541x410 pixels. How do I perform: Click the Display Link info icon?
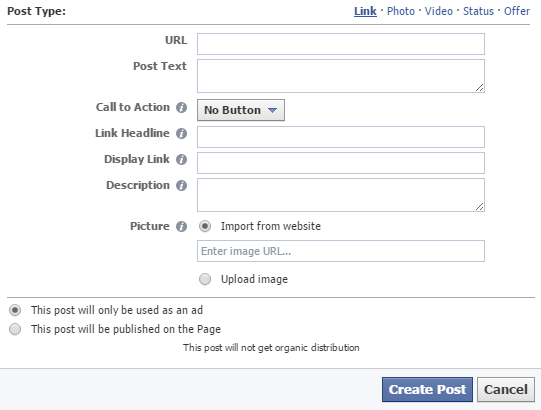181,159
